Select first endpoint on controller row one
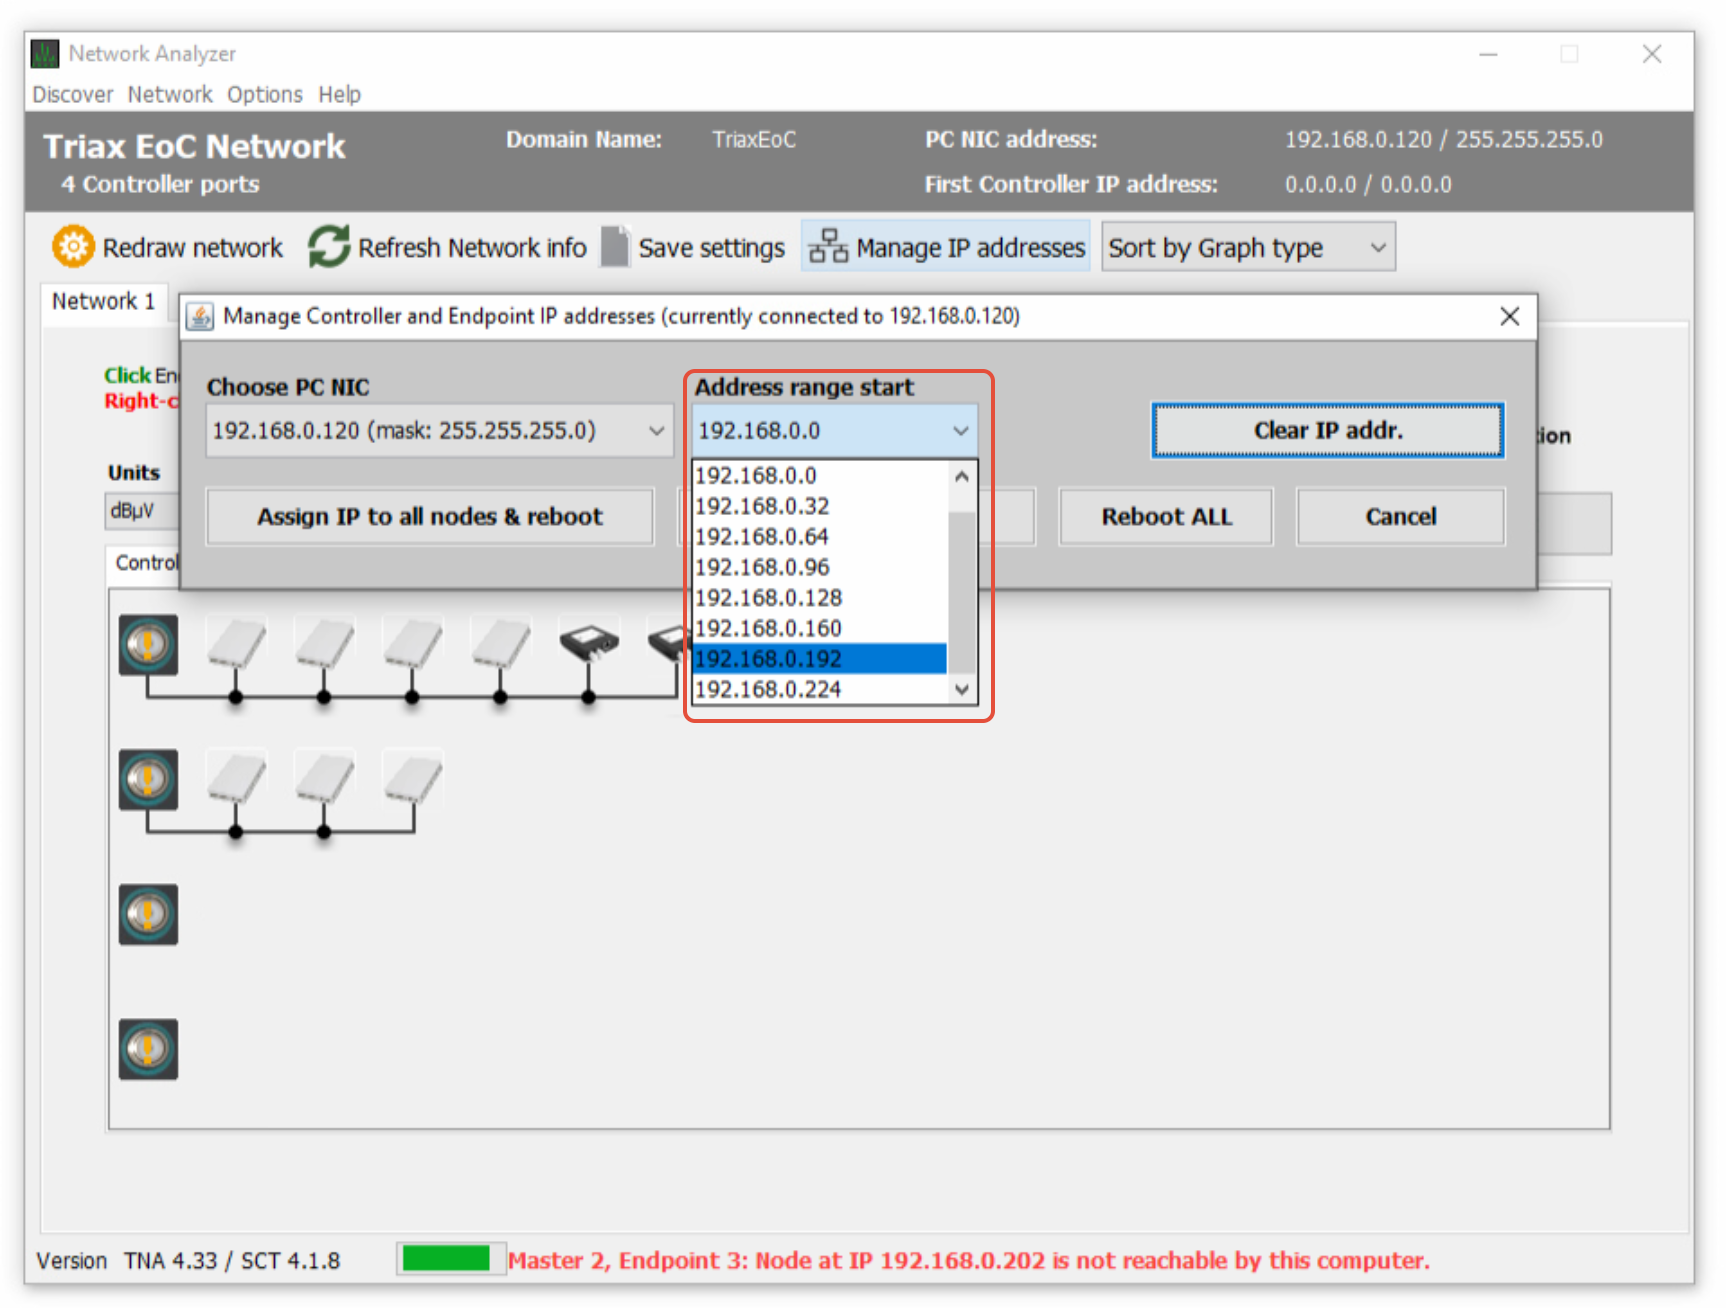This screenshot has height=1308, width=1726. pyautogui.click(x=236, y=643)
